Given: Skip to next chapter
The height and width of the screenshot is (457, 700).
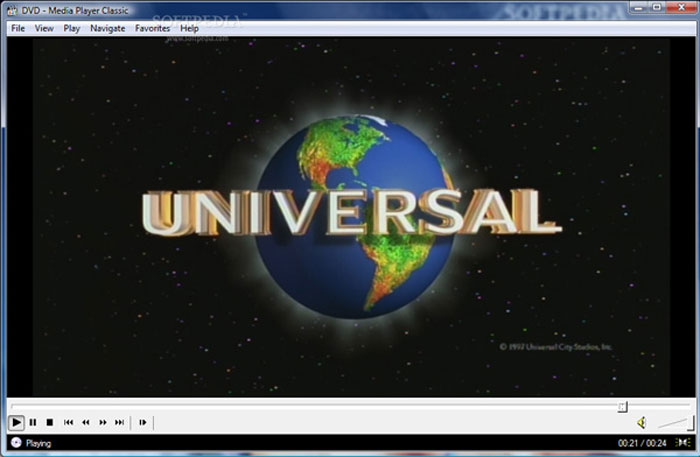Looking at the screenshot, I should coord(120,422).
